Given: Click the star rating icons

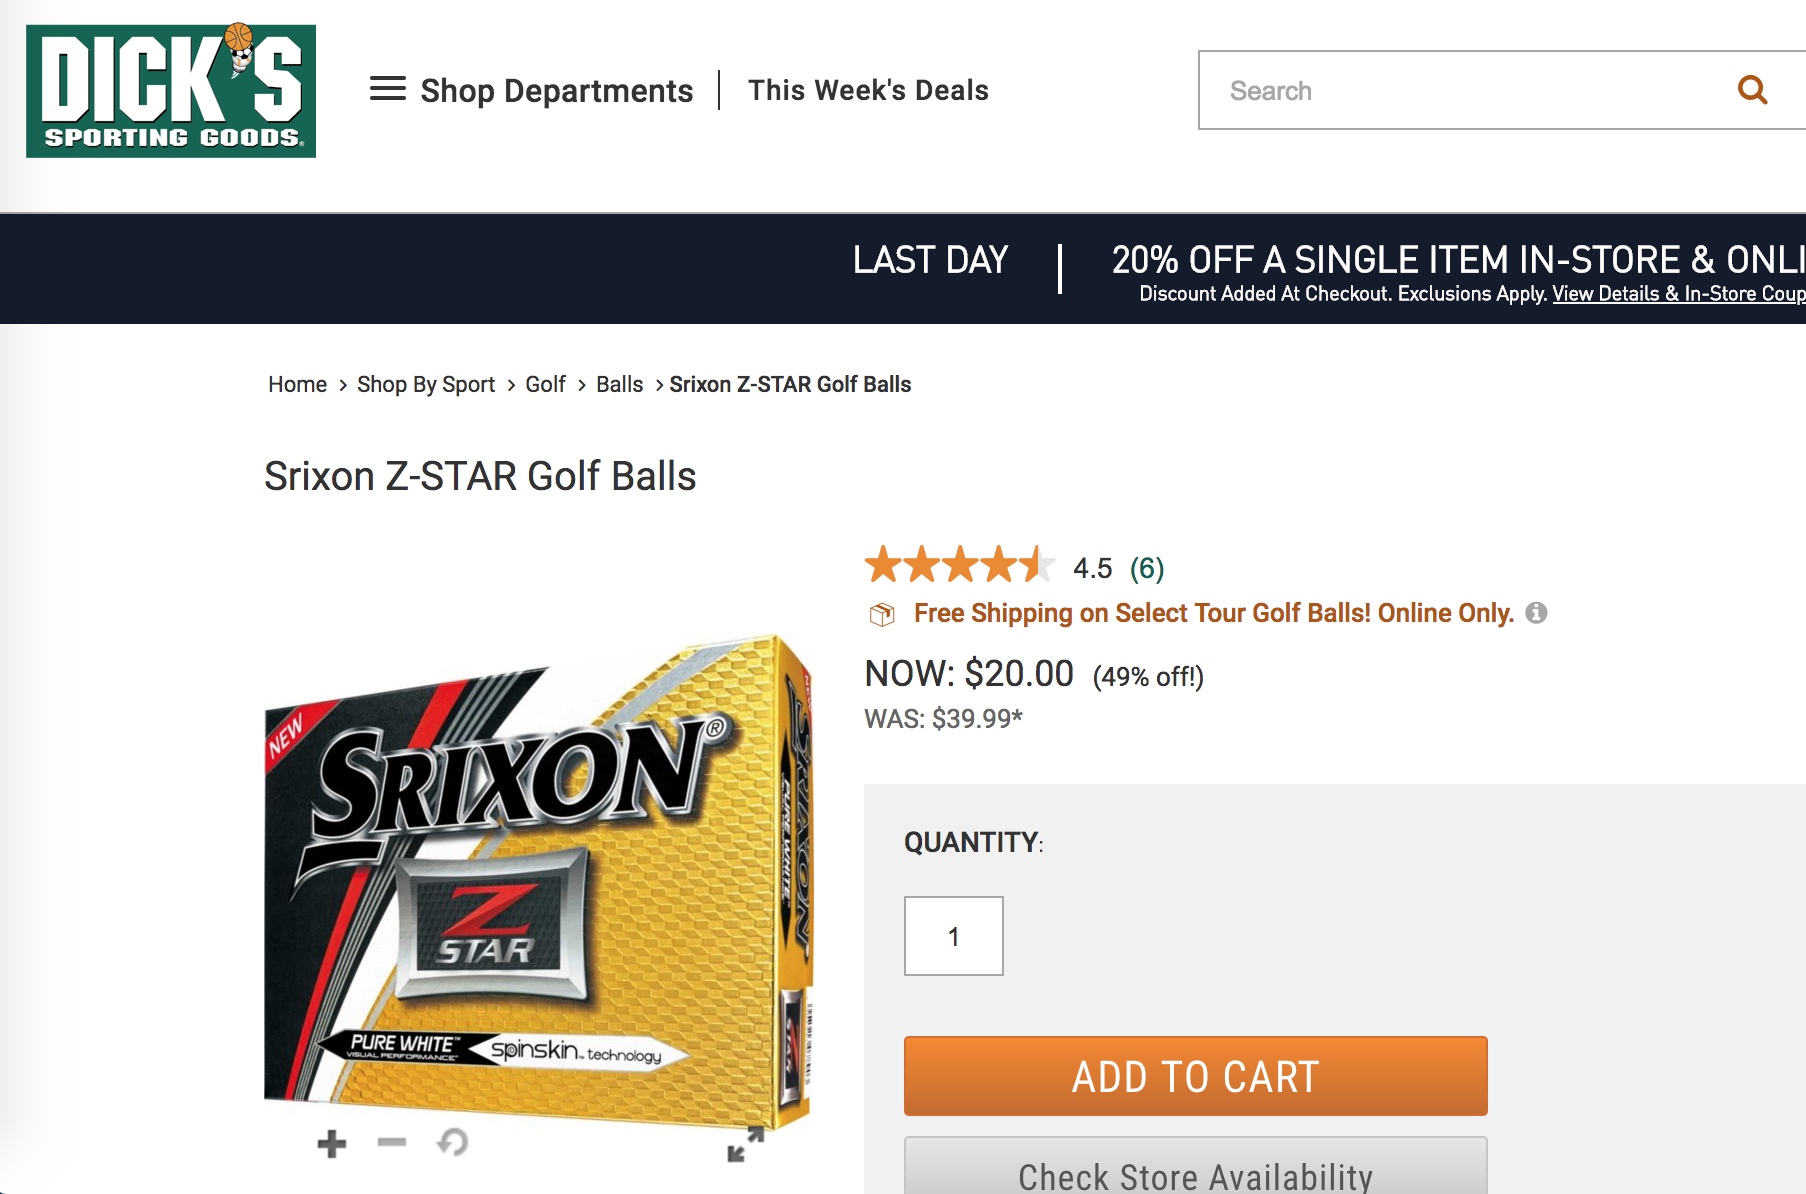Looking at the screenshot, I should pyautogui.click(x=958, y=566).
